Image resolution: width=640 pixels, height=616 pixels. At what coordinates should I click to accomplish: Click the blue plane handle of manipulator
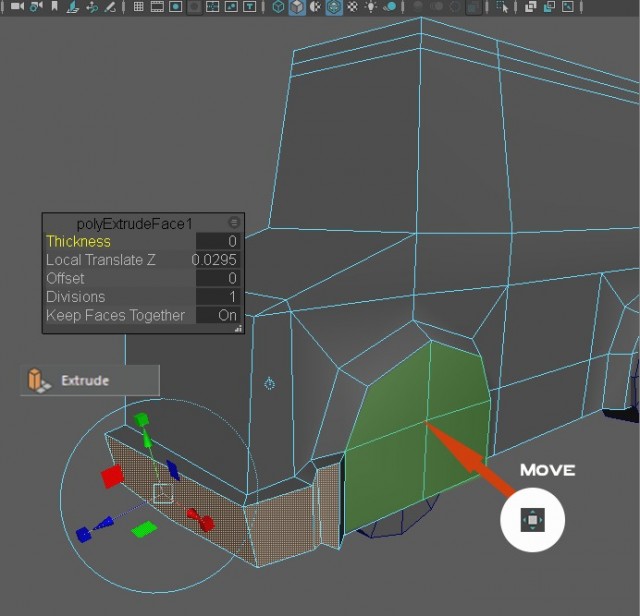click(x=173, y=470)
